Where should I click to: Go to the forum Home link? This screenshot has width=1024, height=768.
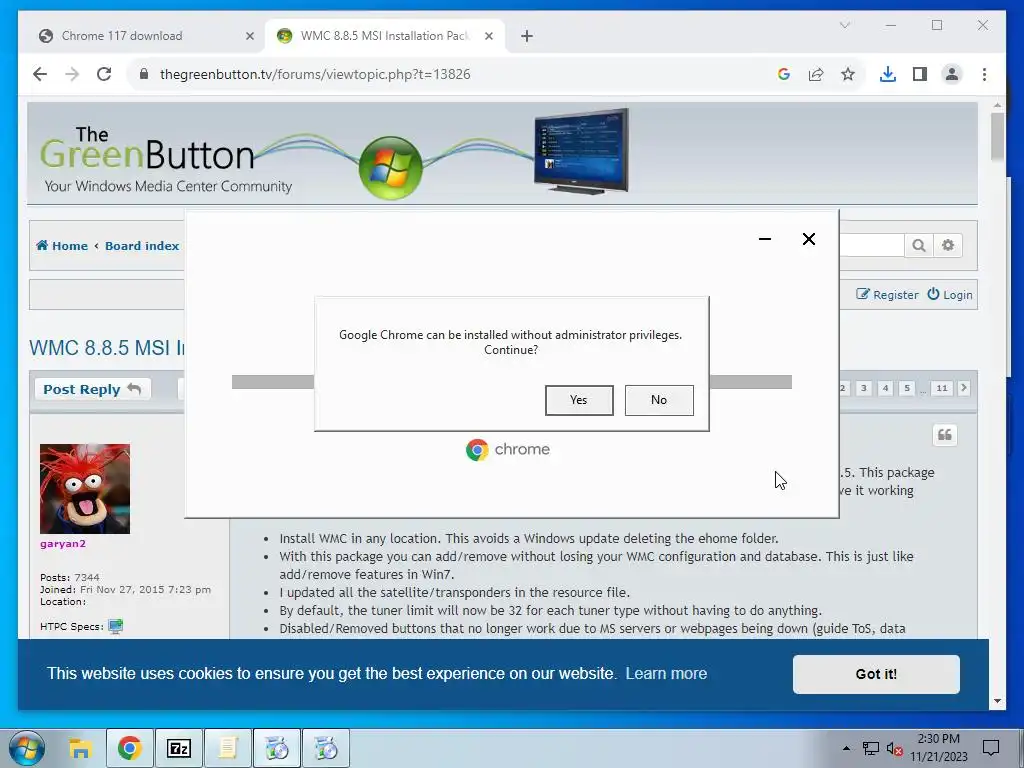62,246
